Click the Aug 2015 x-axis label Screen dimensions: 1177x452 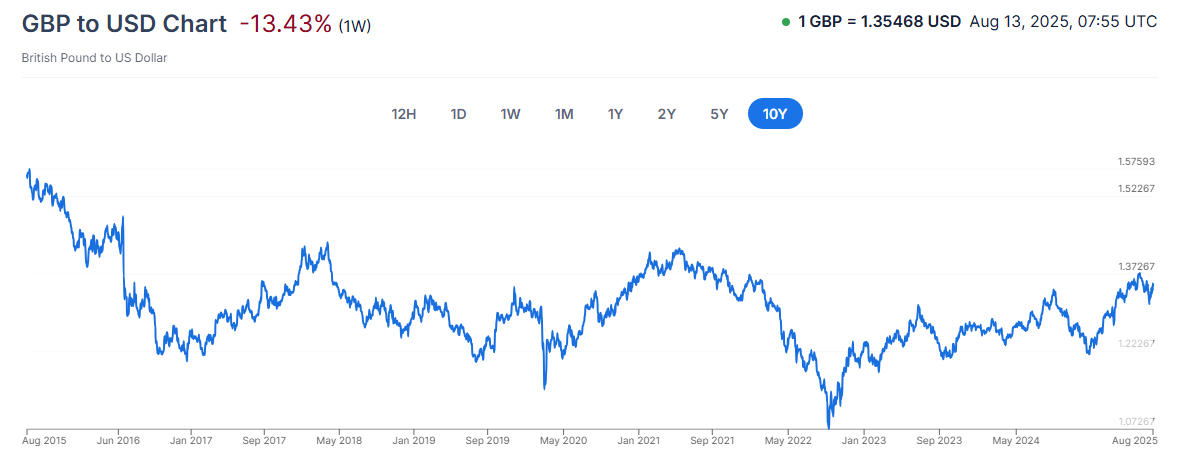click(45, 439)
